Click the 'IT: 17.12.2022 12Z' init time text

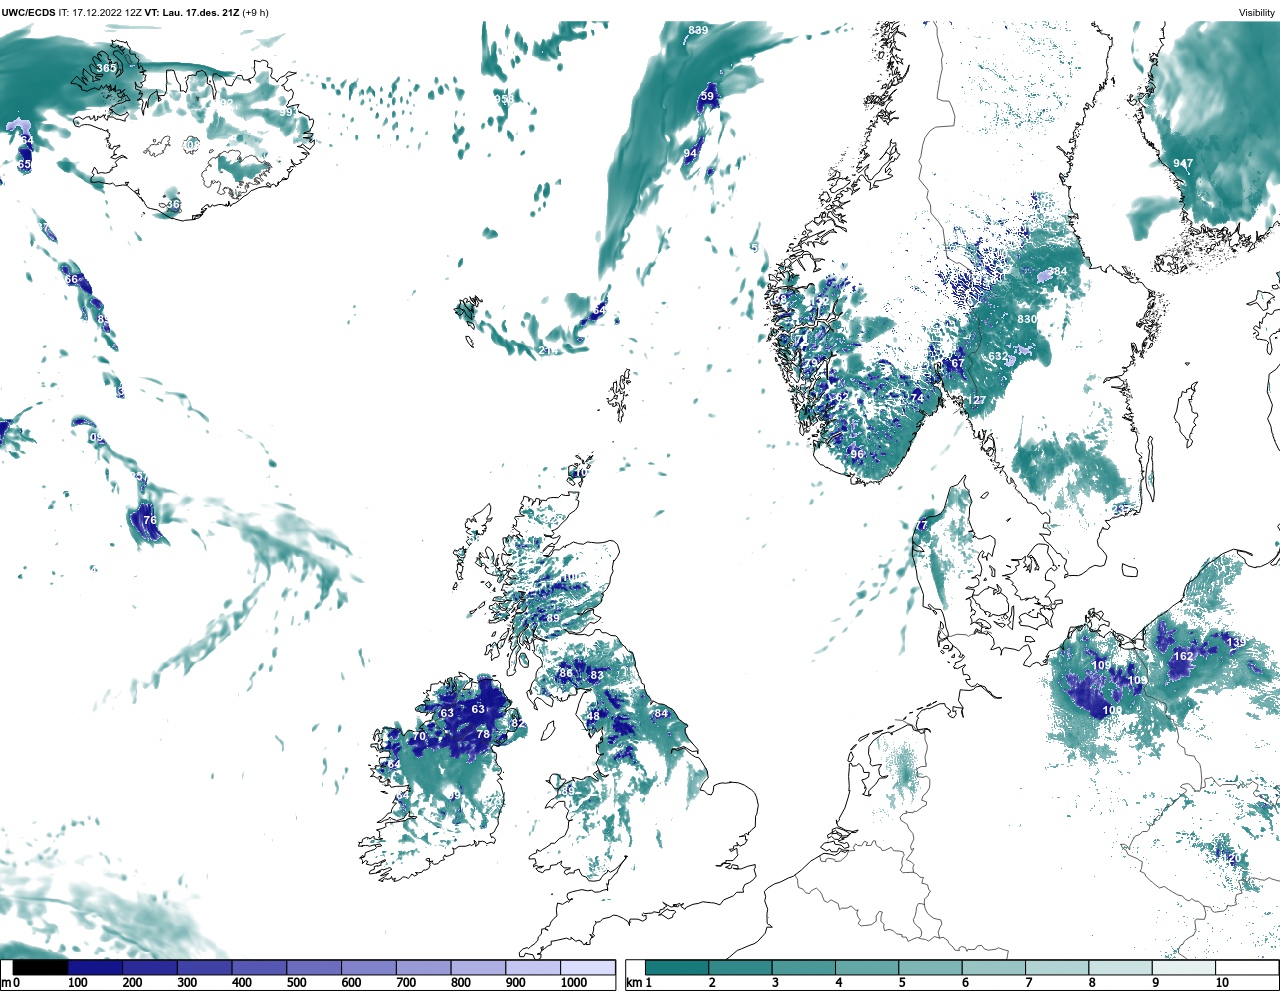pos(100,13)
